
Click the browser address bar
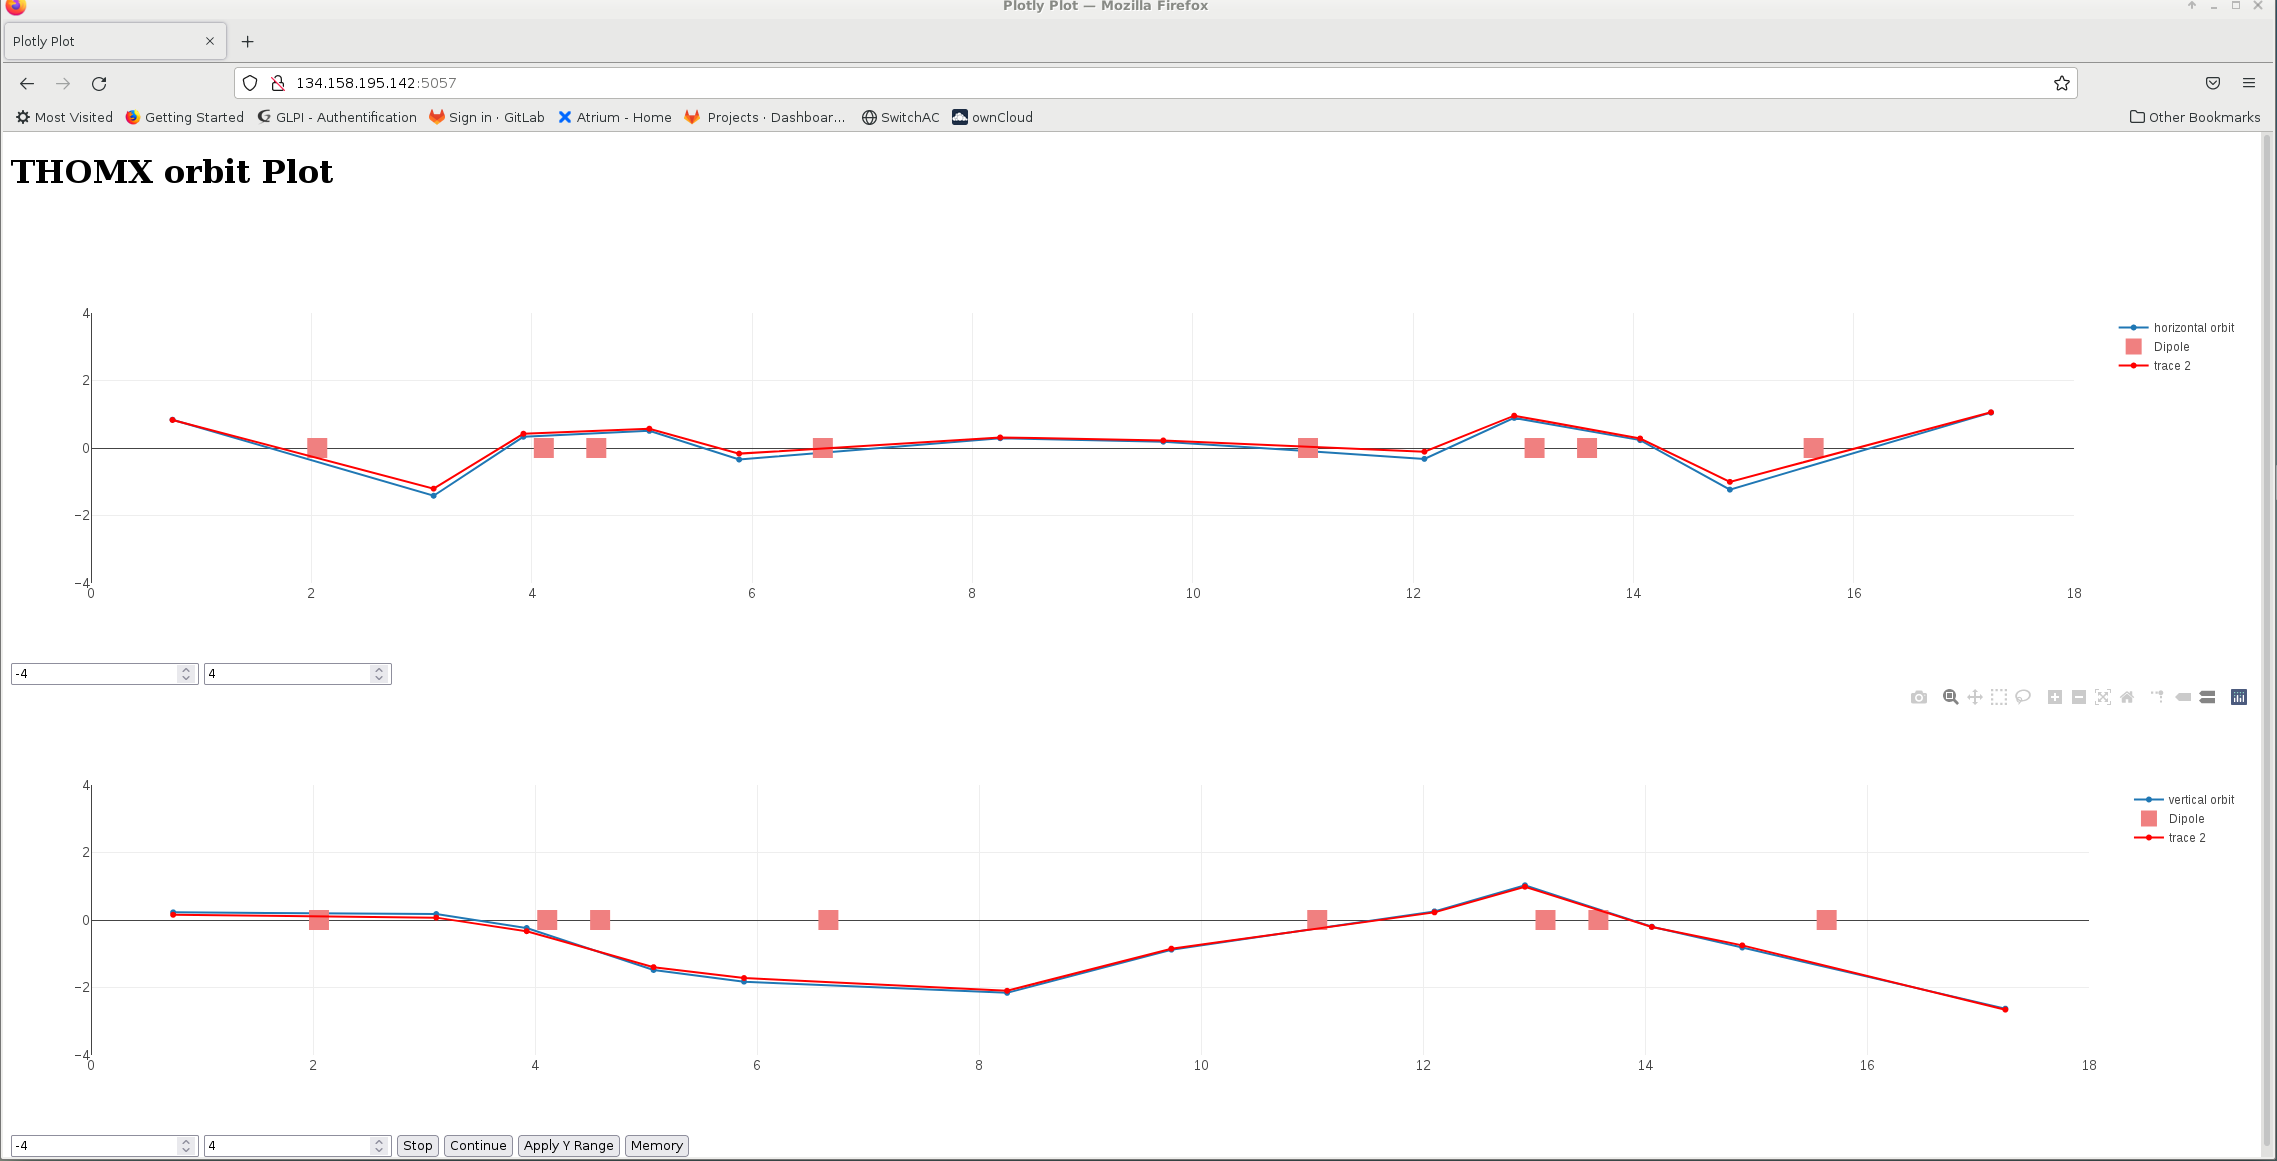pyautogui.click(x=1150, y=83)
